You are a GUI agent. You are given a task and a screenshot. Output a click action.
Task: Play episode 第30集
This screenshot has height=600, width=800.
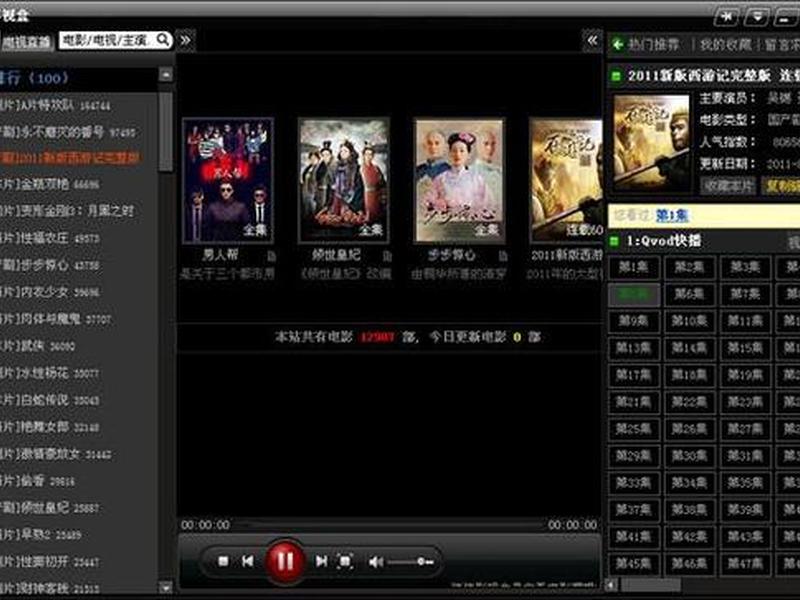coord(689,456)
